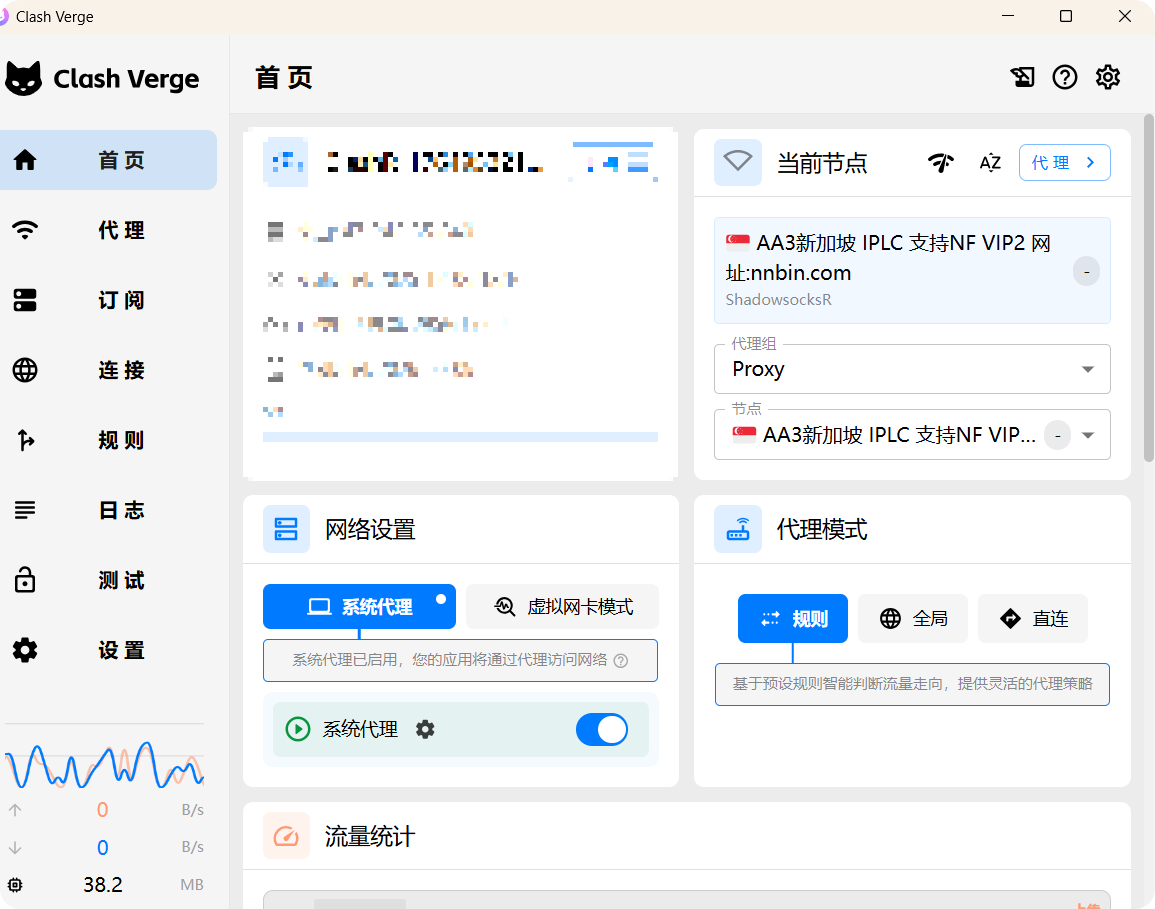Screen dimensions: 1155x909
Task: Click the A-Z sort icon
Action: pyautogui.click(x=990, y=163)
